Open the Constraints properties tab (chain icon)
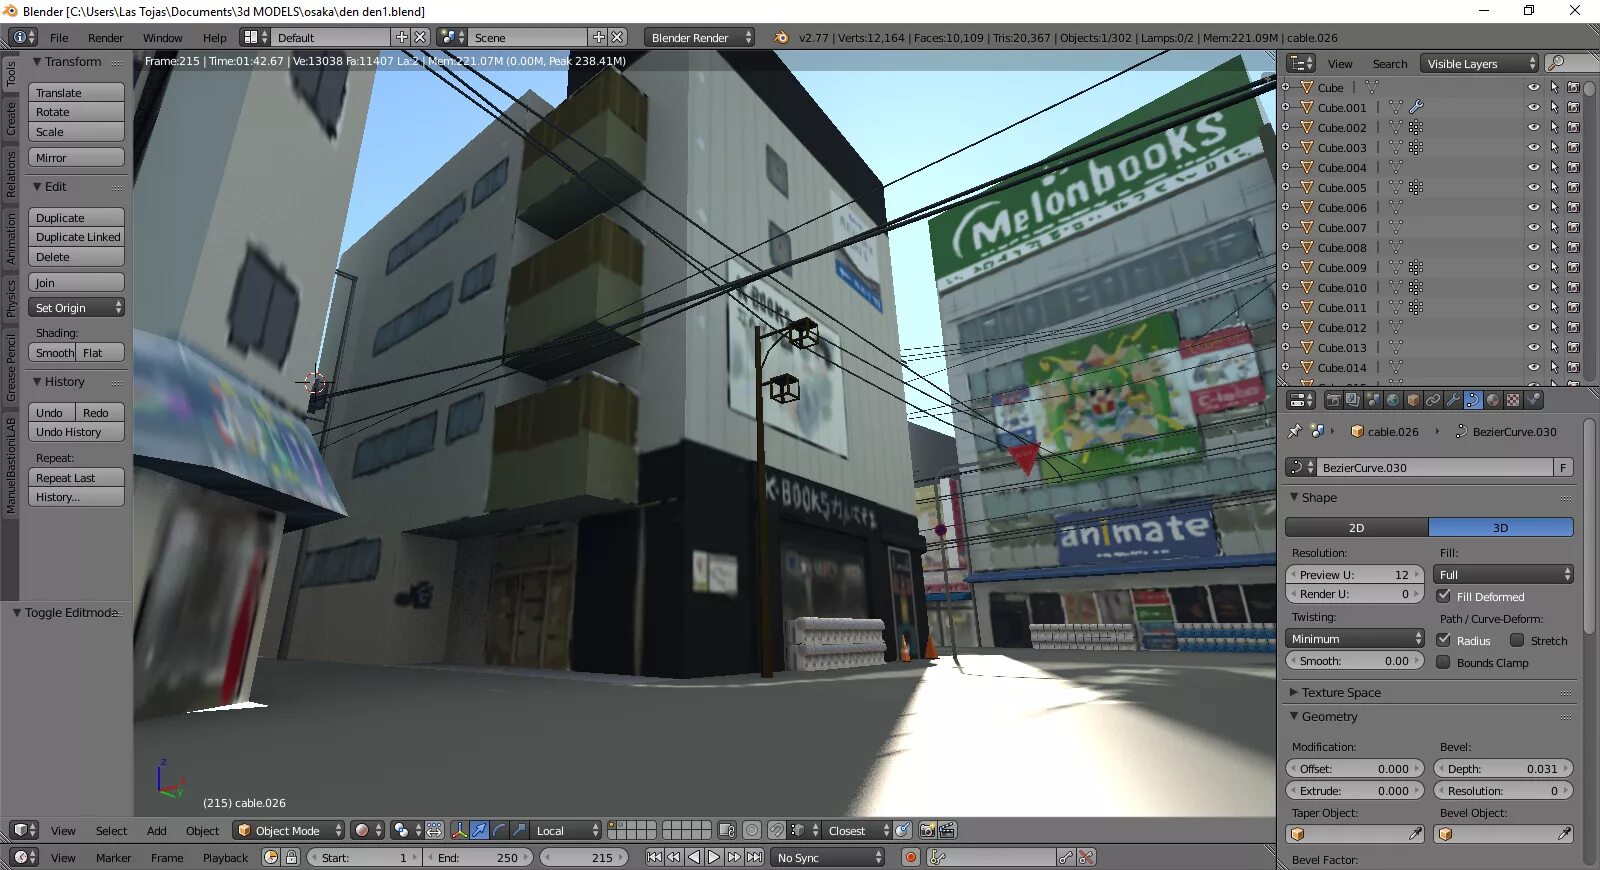The height and width of the screenshot is (870, 1600). click(x=1433, y=400)
